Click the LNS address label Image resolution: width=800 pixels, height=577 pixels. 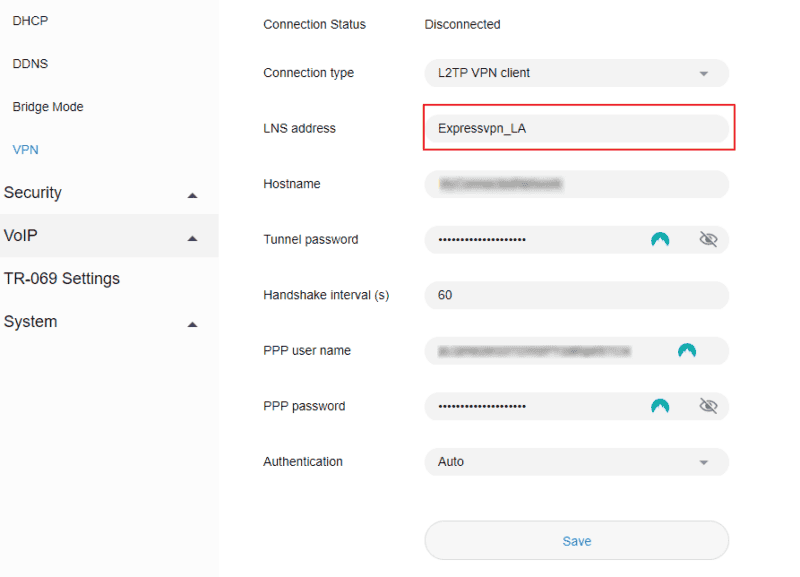[x=299, y=129]
